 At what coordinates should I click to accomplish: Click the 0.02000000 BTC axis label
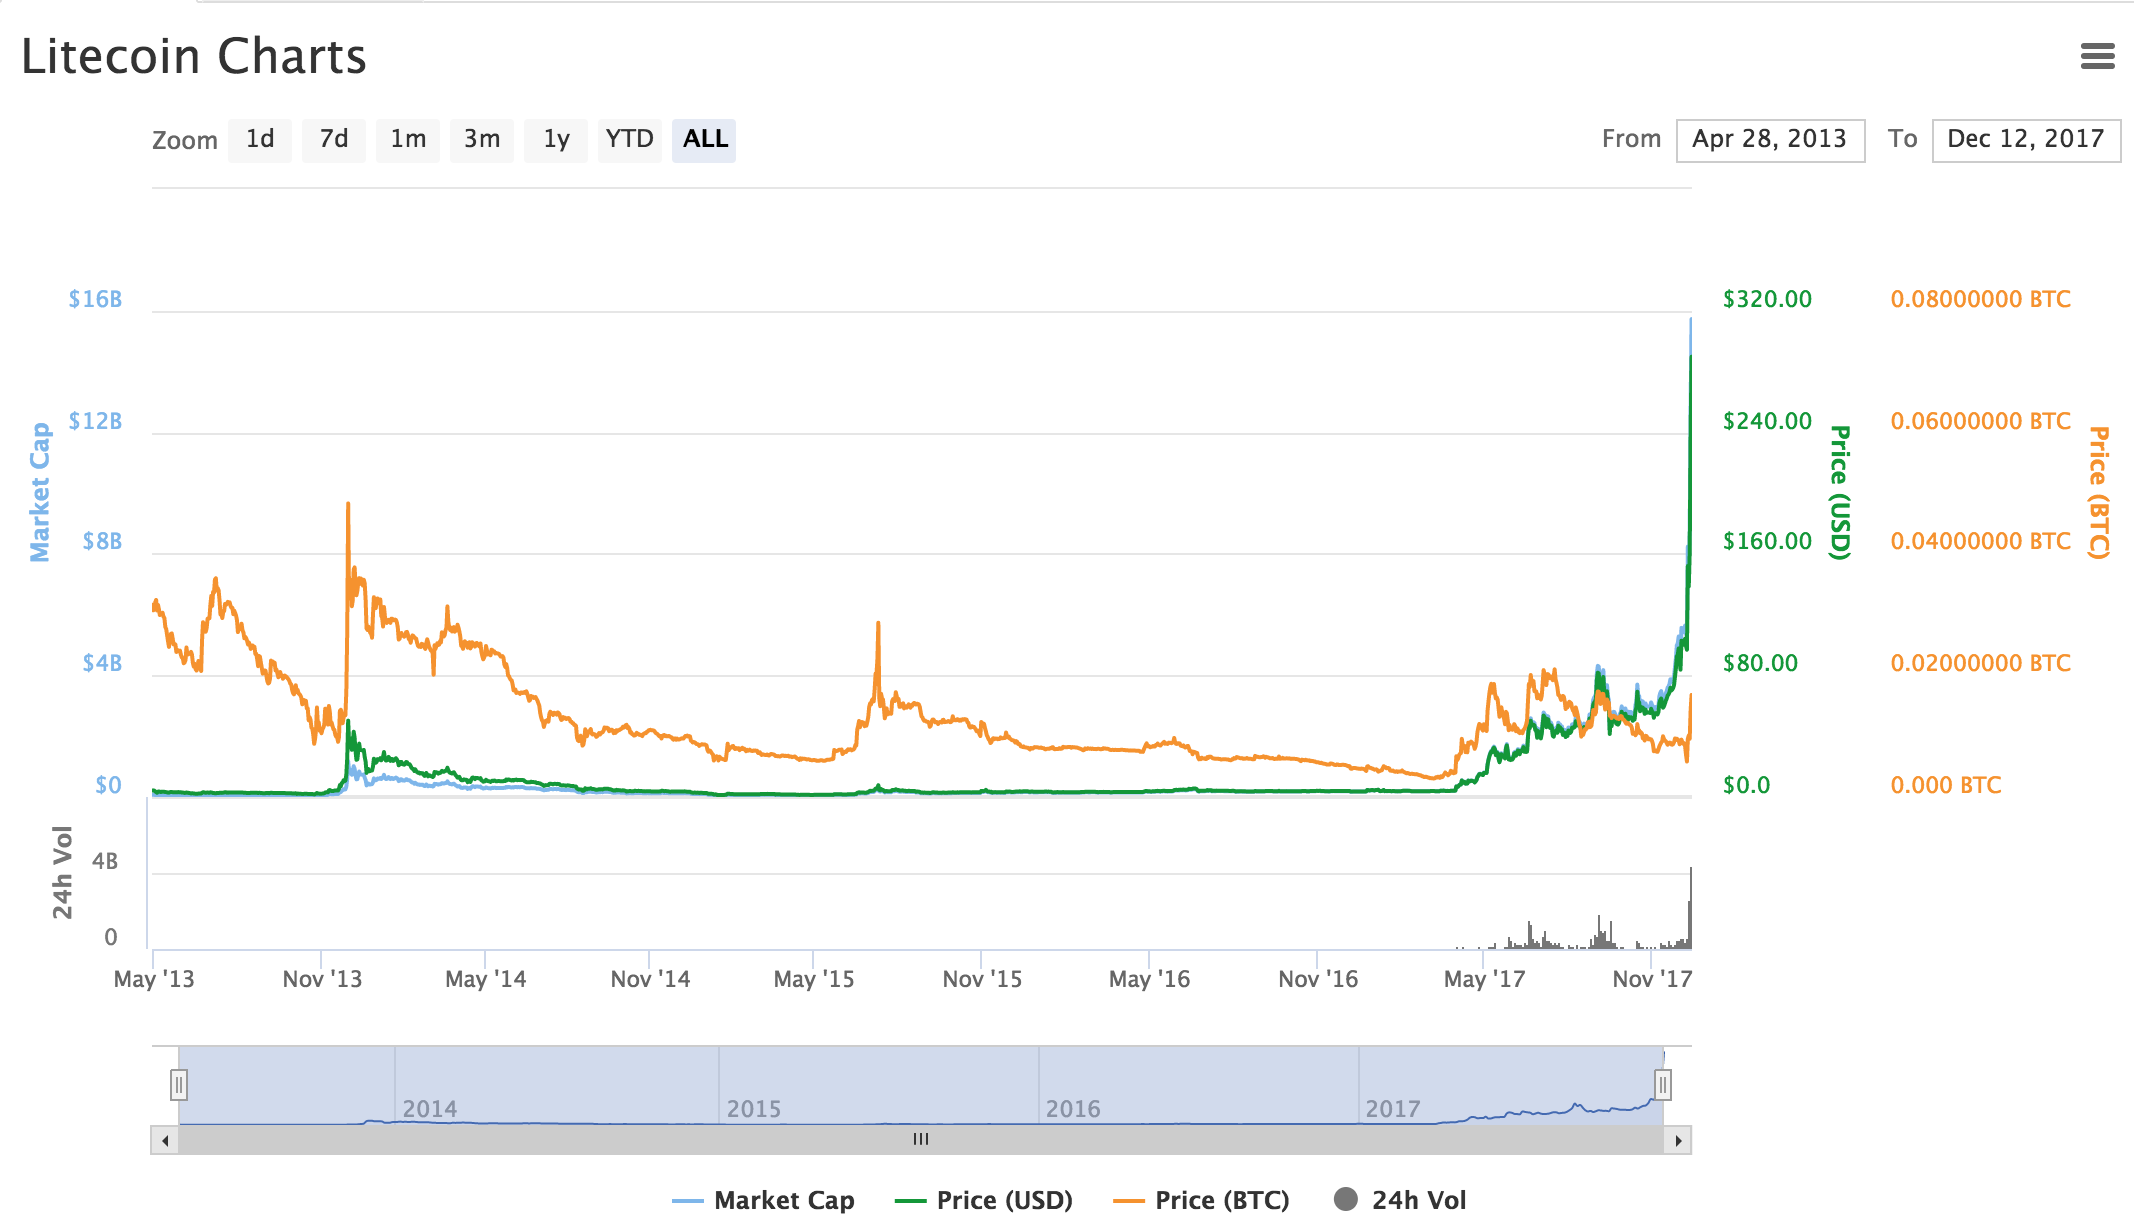click(1980, 663)
